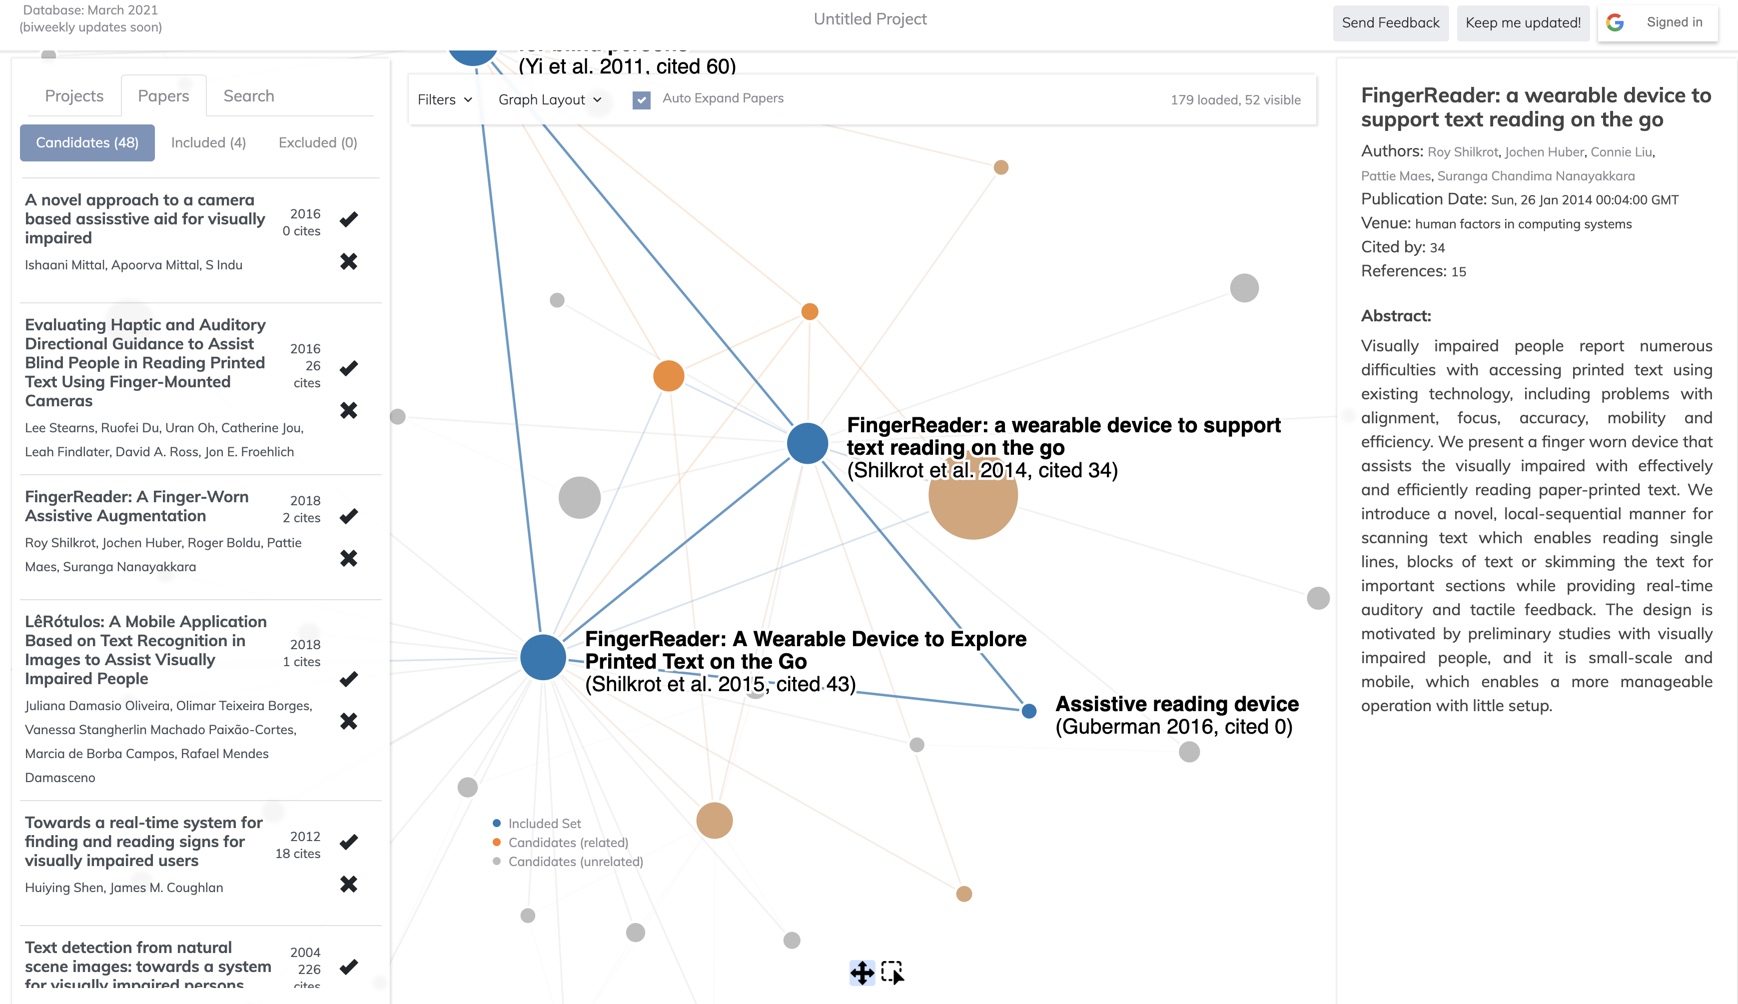Screen dimensions: 1738x1004
Task: Include 'Towards a real-time system' paper checkmark
Action: pos(348,842)
